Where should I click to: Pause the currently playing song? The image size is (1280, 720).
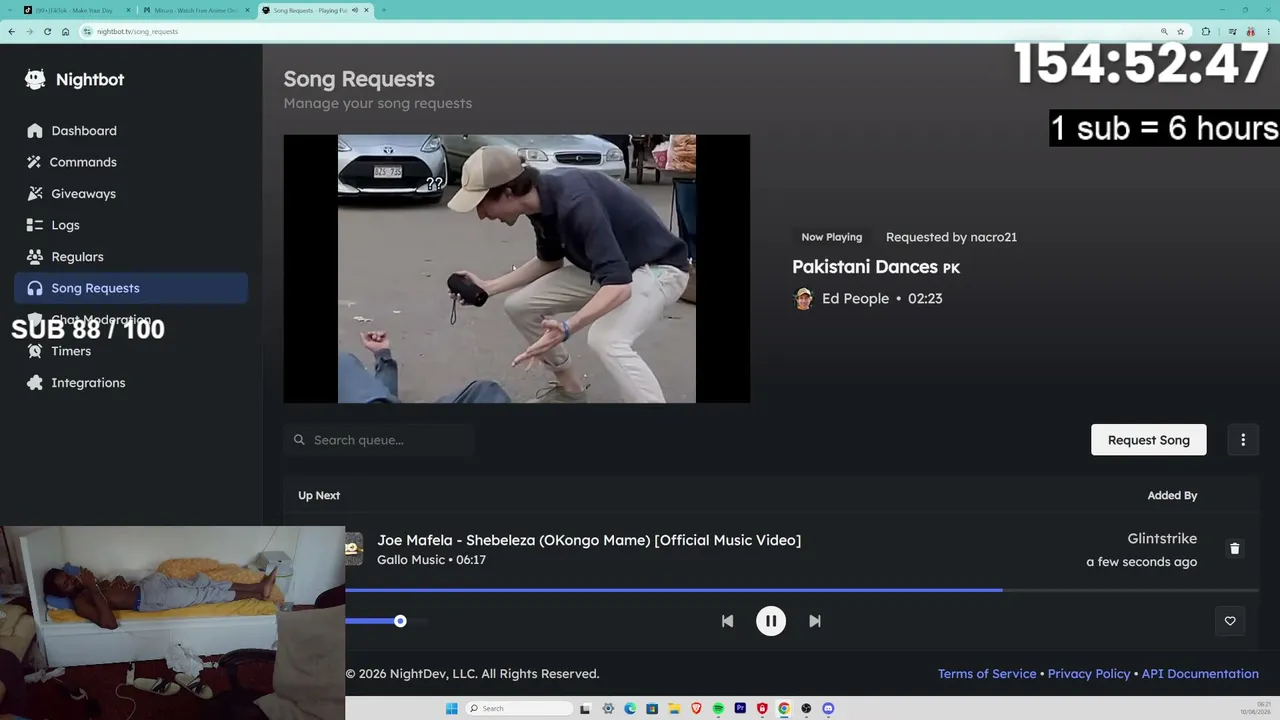click(771, 621)
